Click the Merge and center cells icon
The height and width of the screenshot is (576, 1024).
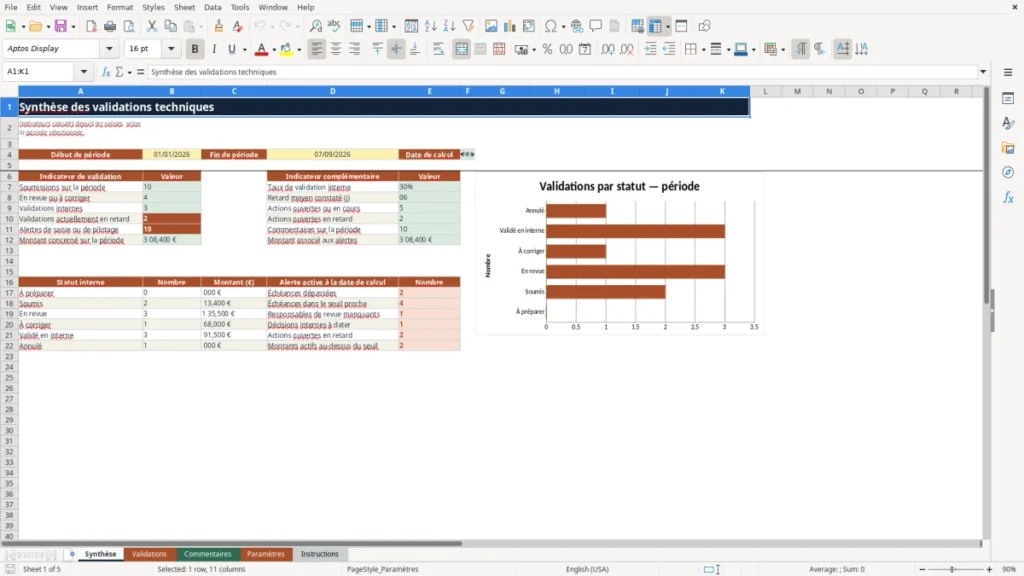pos(461,49)
